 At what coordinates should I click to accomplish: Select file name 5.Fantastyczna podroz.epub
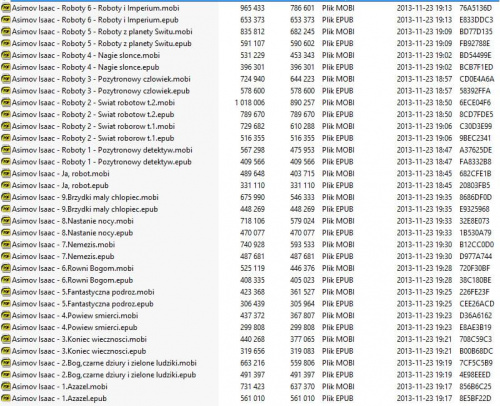tap(83, 304)
